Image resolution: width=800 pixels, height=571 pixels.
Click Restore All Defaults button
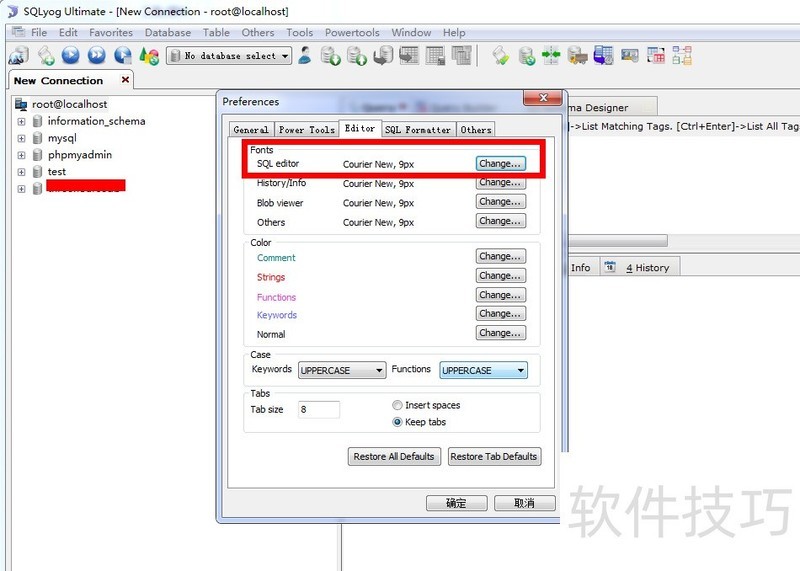point(393,457)
